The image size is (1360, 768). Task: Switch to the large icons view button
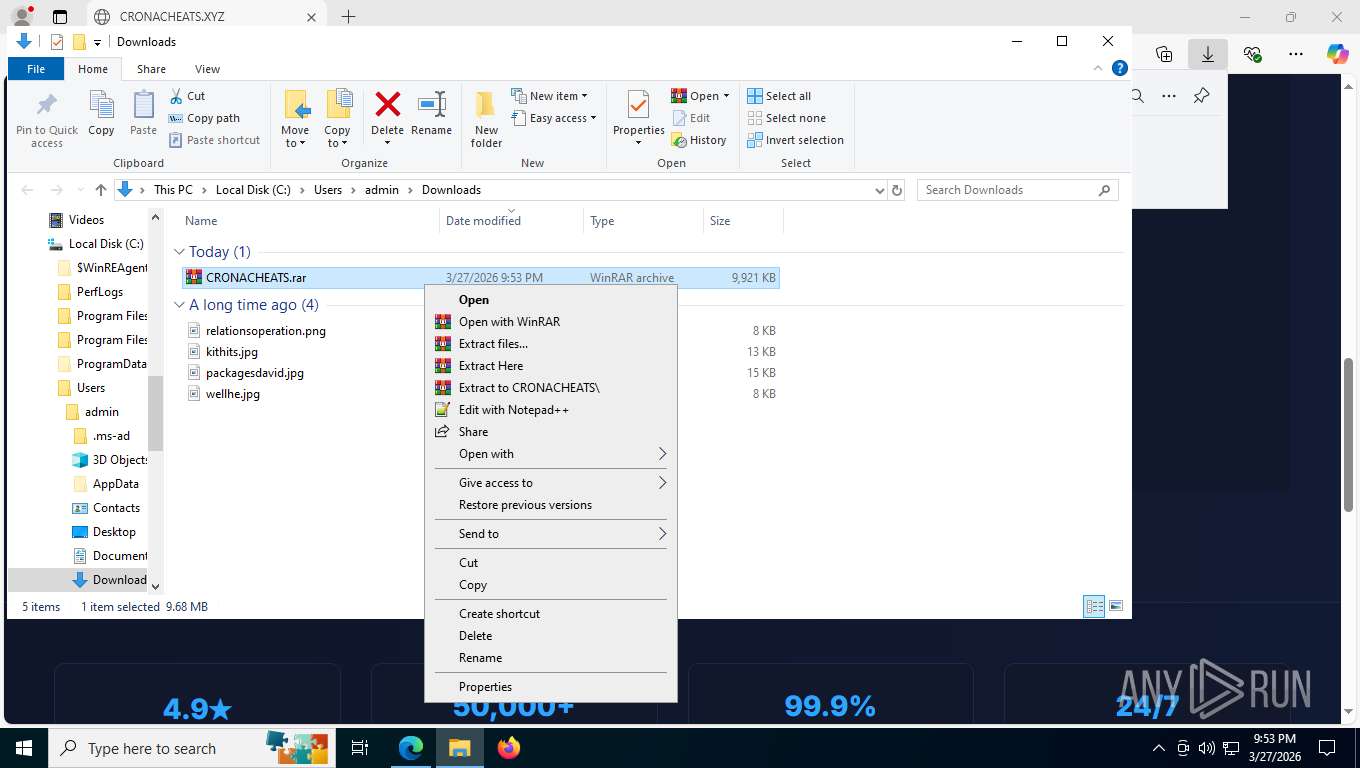1116,607
